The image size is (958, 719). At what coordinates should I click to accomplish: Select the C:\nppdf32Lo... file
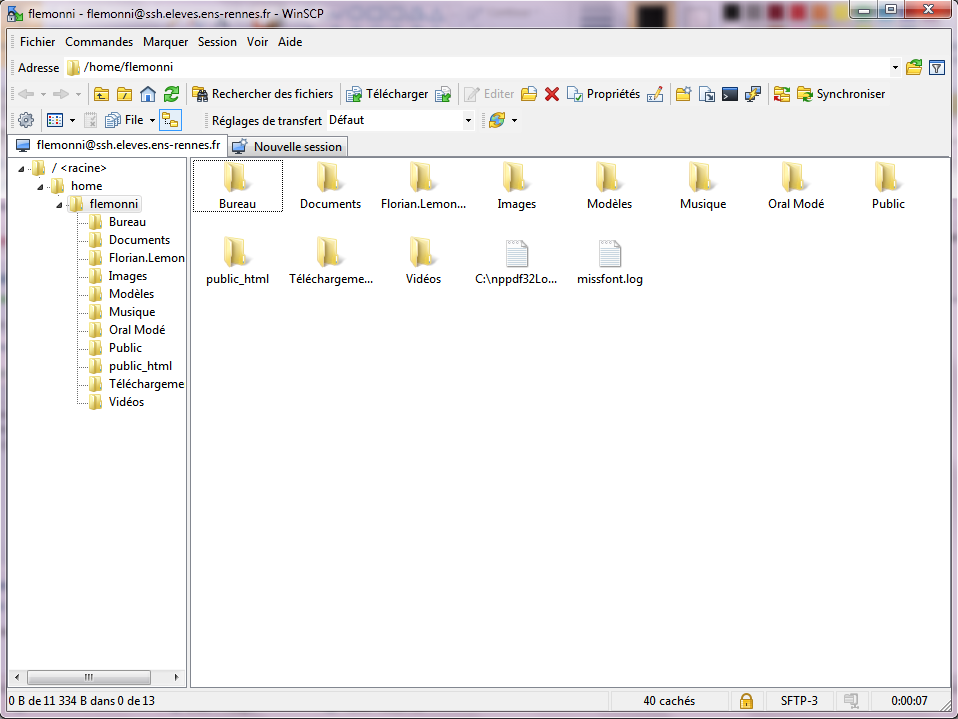pyautogui.click(x=516, y=263)
